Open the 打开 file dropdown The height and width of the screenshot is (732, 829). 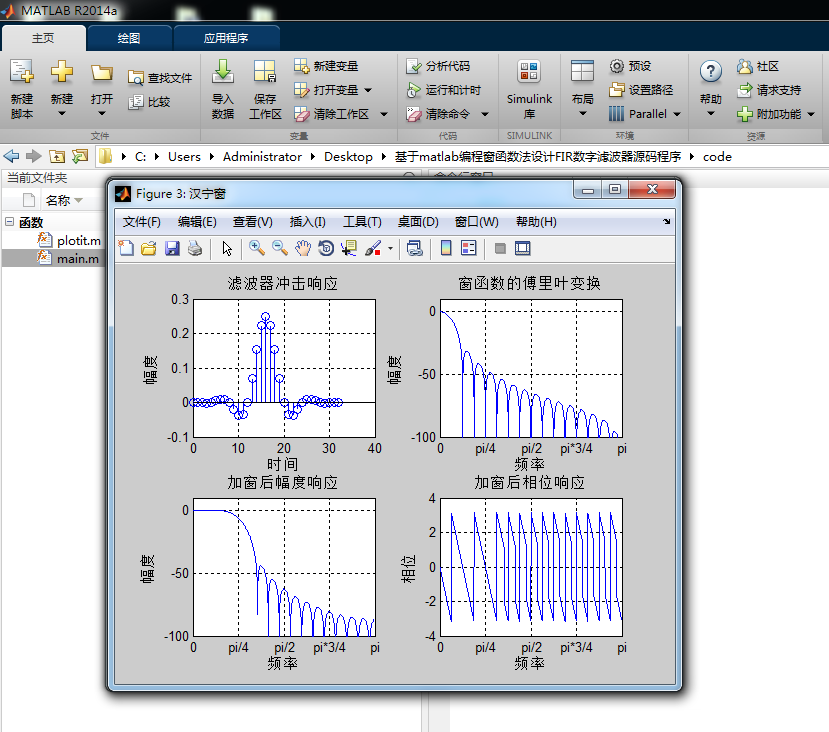click(102, 89)
